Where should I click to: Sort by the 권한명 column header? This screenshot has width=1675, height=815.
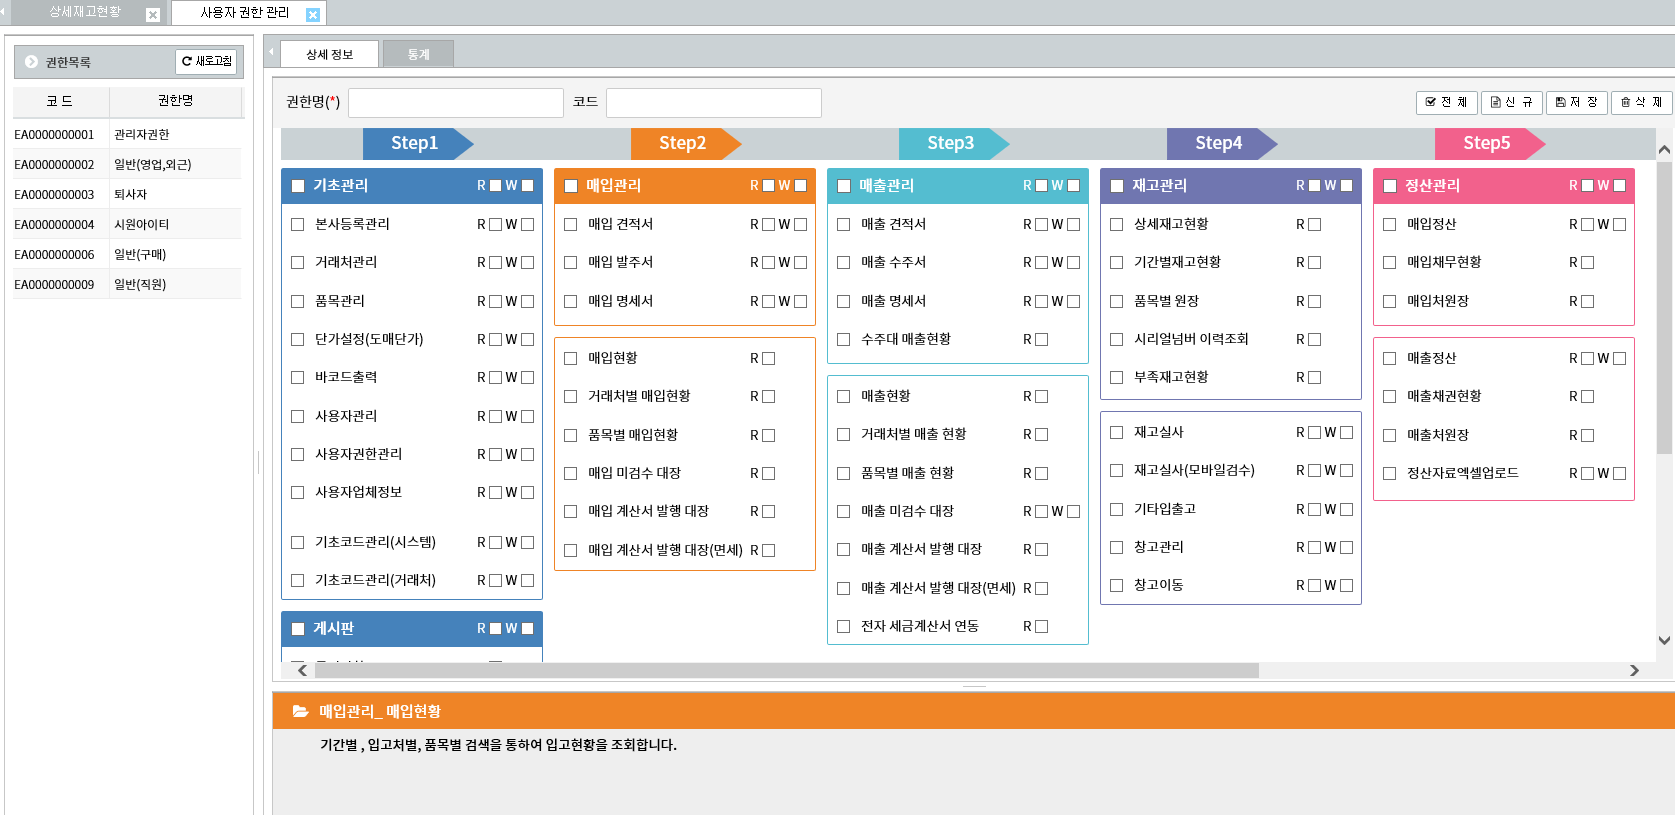pyautogui.click(x=175, y=101)
